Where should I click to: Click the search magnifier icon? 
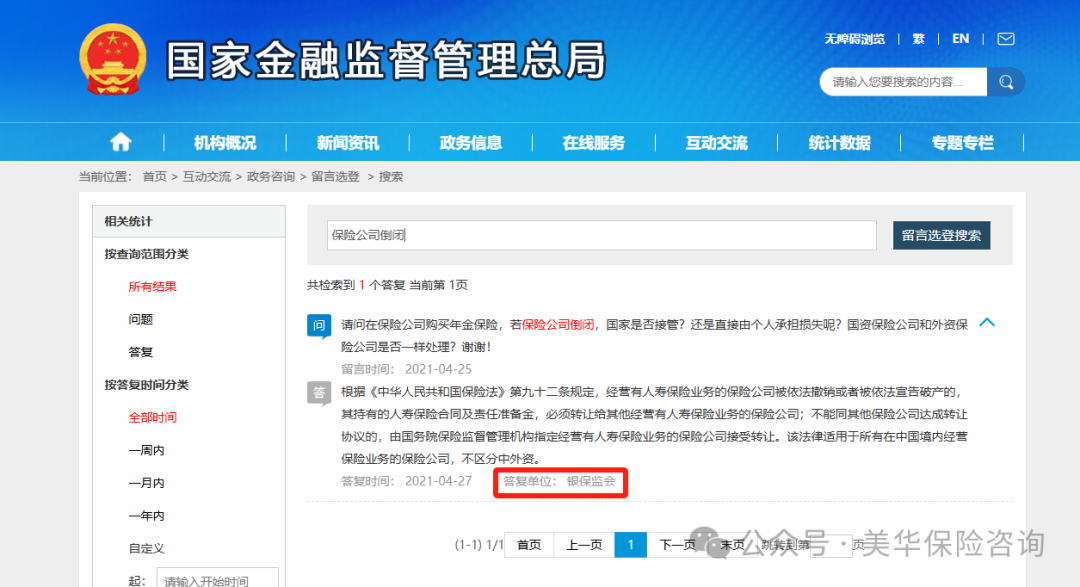[x=1006, y=81]
